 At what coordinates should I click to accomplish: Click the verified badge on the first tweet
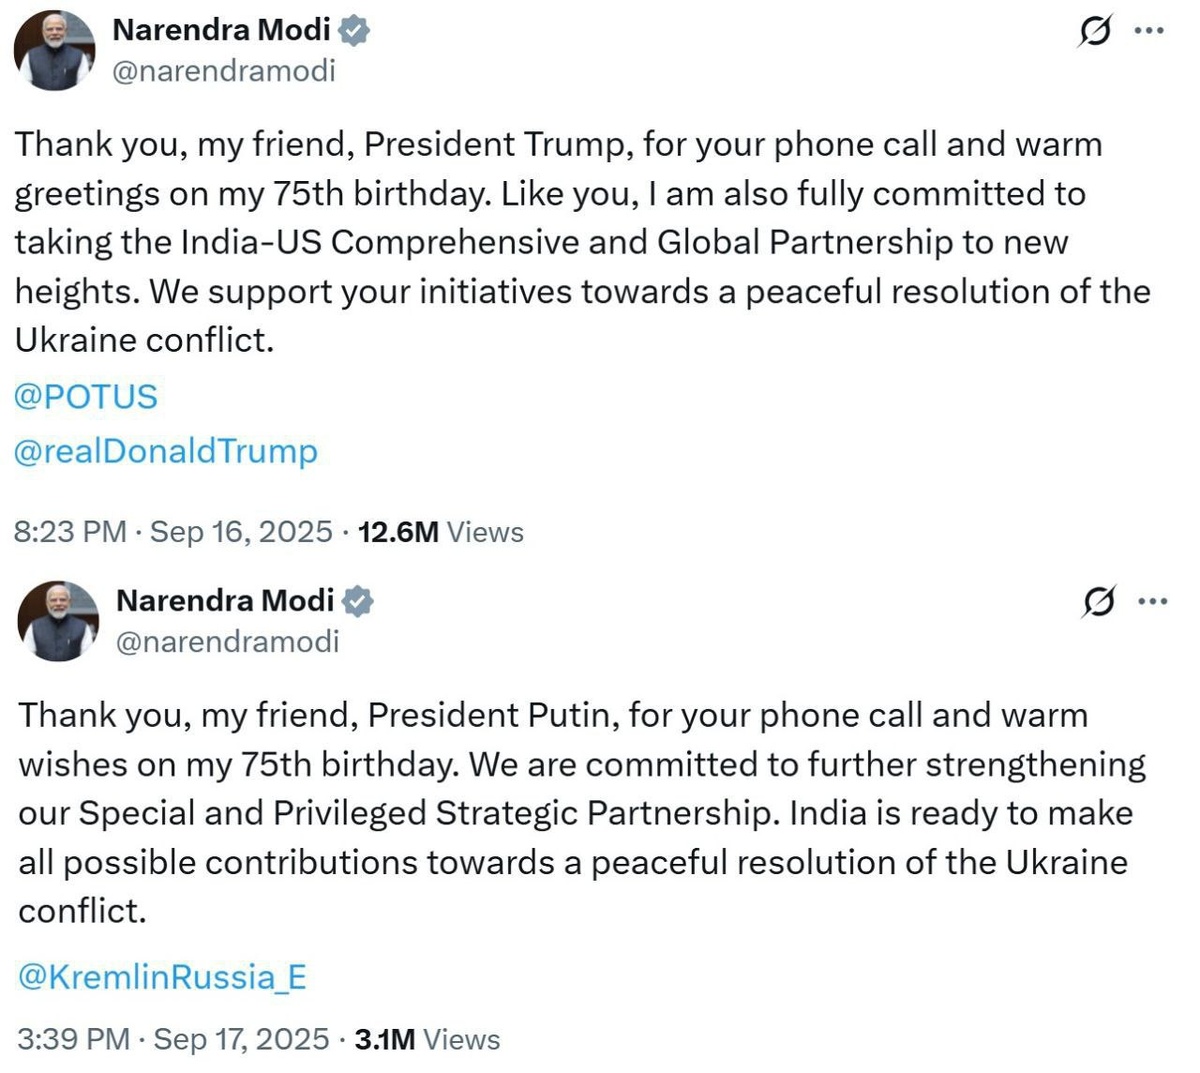pos(353,31)
